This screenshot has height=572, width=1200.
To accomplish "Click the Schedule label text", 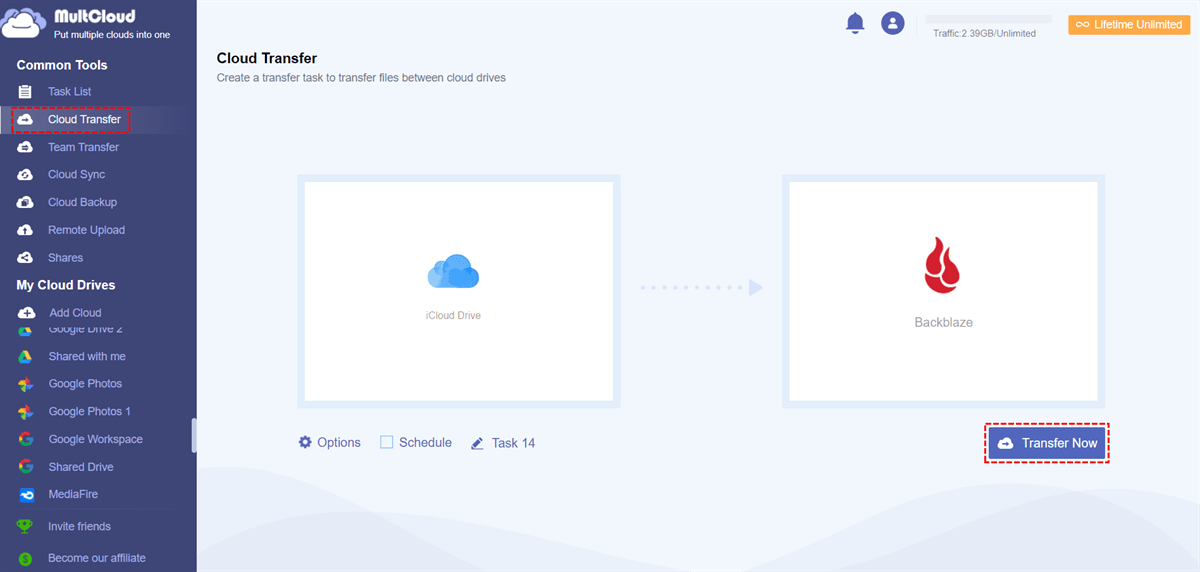I will 425,442.
